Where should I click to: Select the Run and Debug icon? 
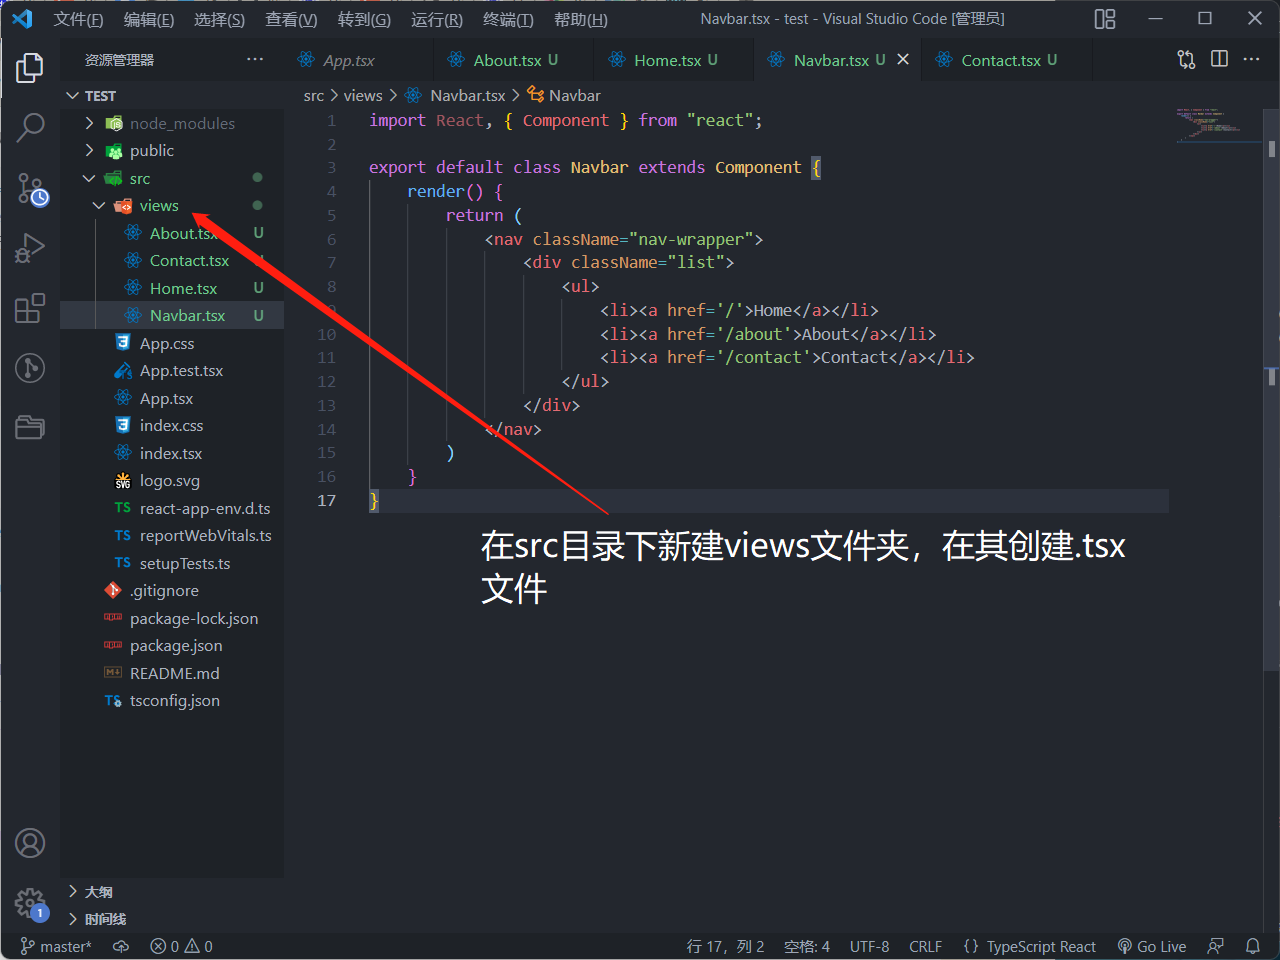29,248
